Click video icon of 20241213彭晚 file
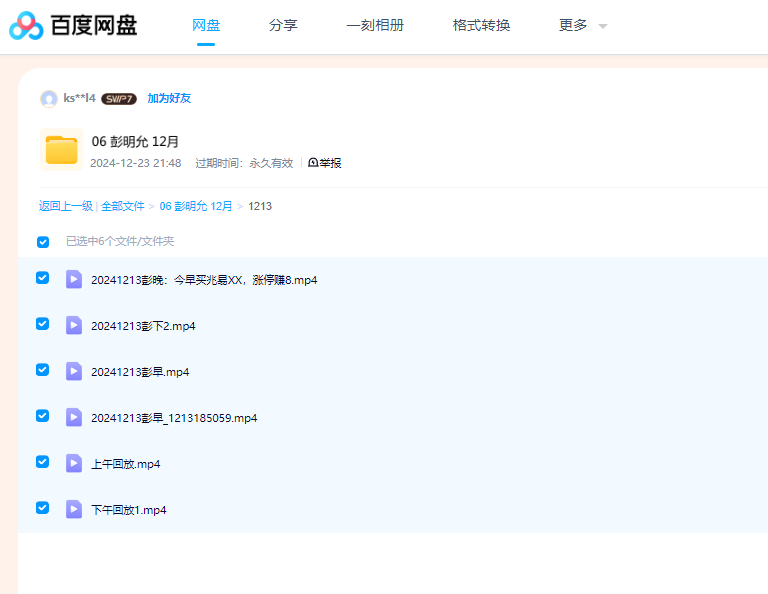Viewport: 768px width, 594px height. point(74,279)
